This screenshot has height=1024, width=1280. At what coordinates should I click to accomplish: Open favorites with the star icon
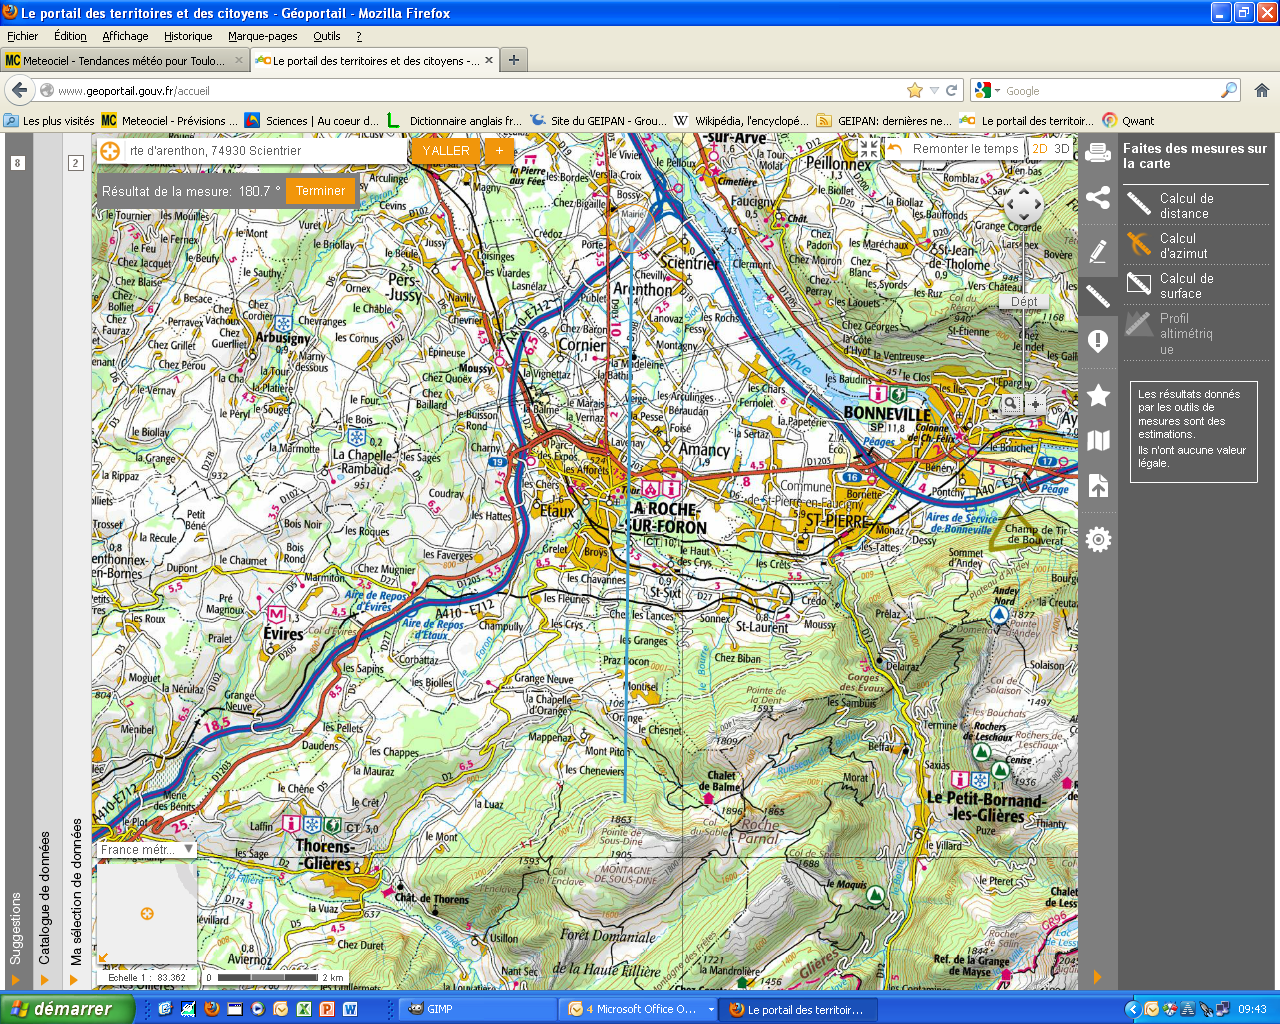coord(1098,395)
